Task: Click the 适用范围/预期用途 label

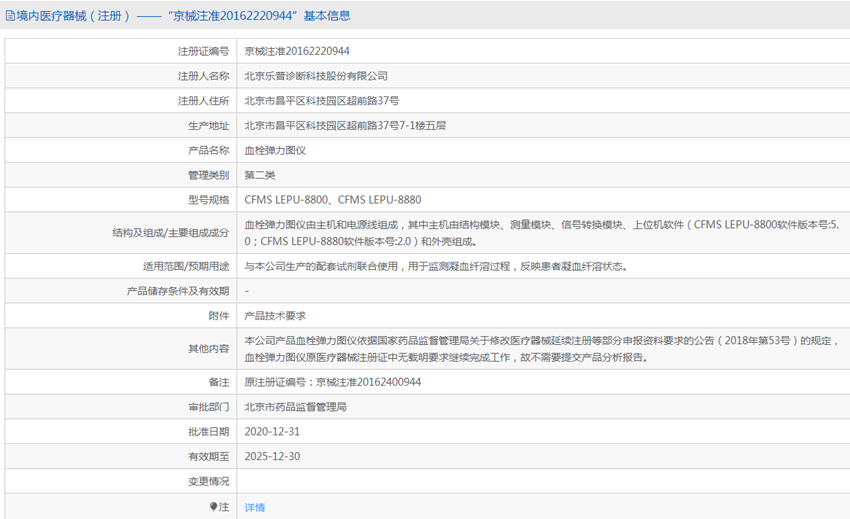Action: pos(186,266)
